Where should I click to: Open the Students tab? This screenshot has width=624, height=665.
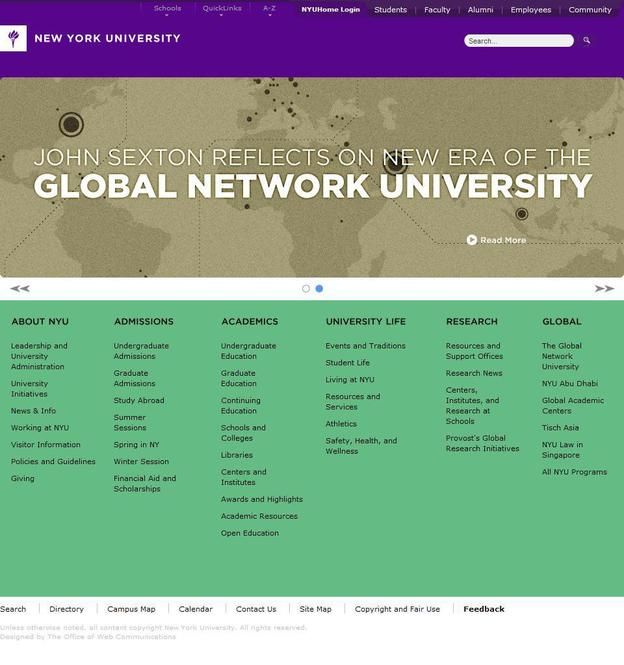pyautogui.click(x=390, y=10)
